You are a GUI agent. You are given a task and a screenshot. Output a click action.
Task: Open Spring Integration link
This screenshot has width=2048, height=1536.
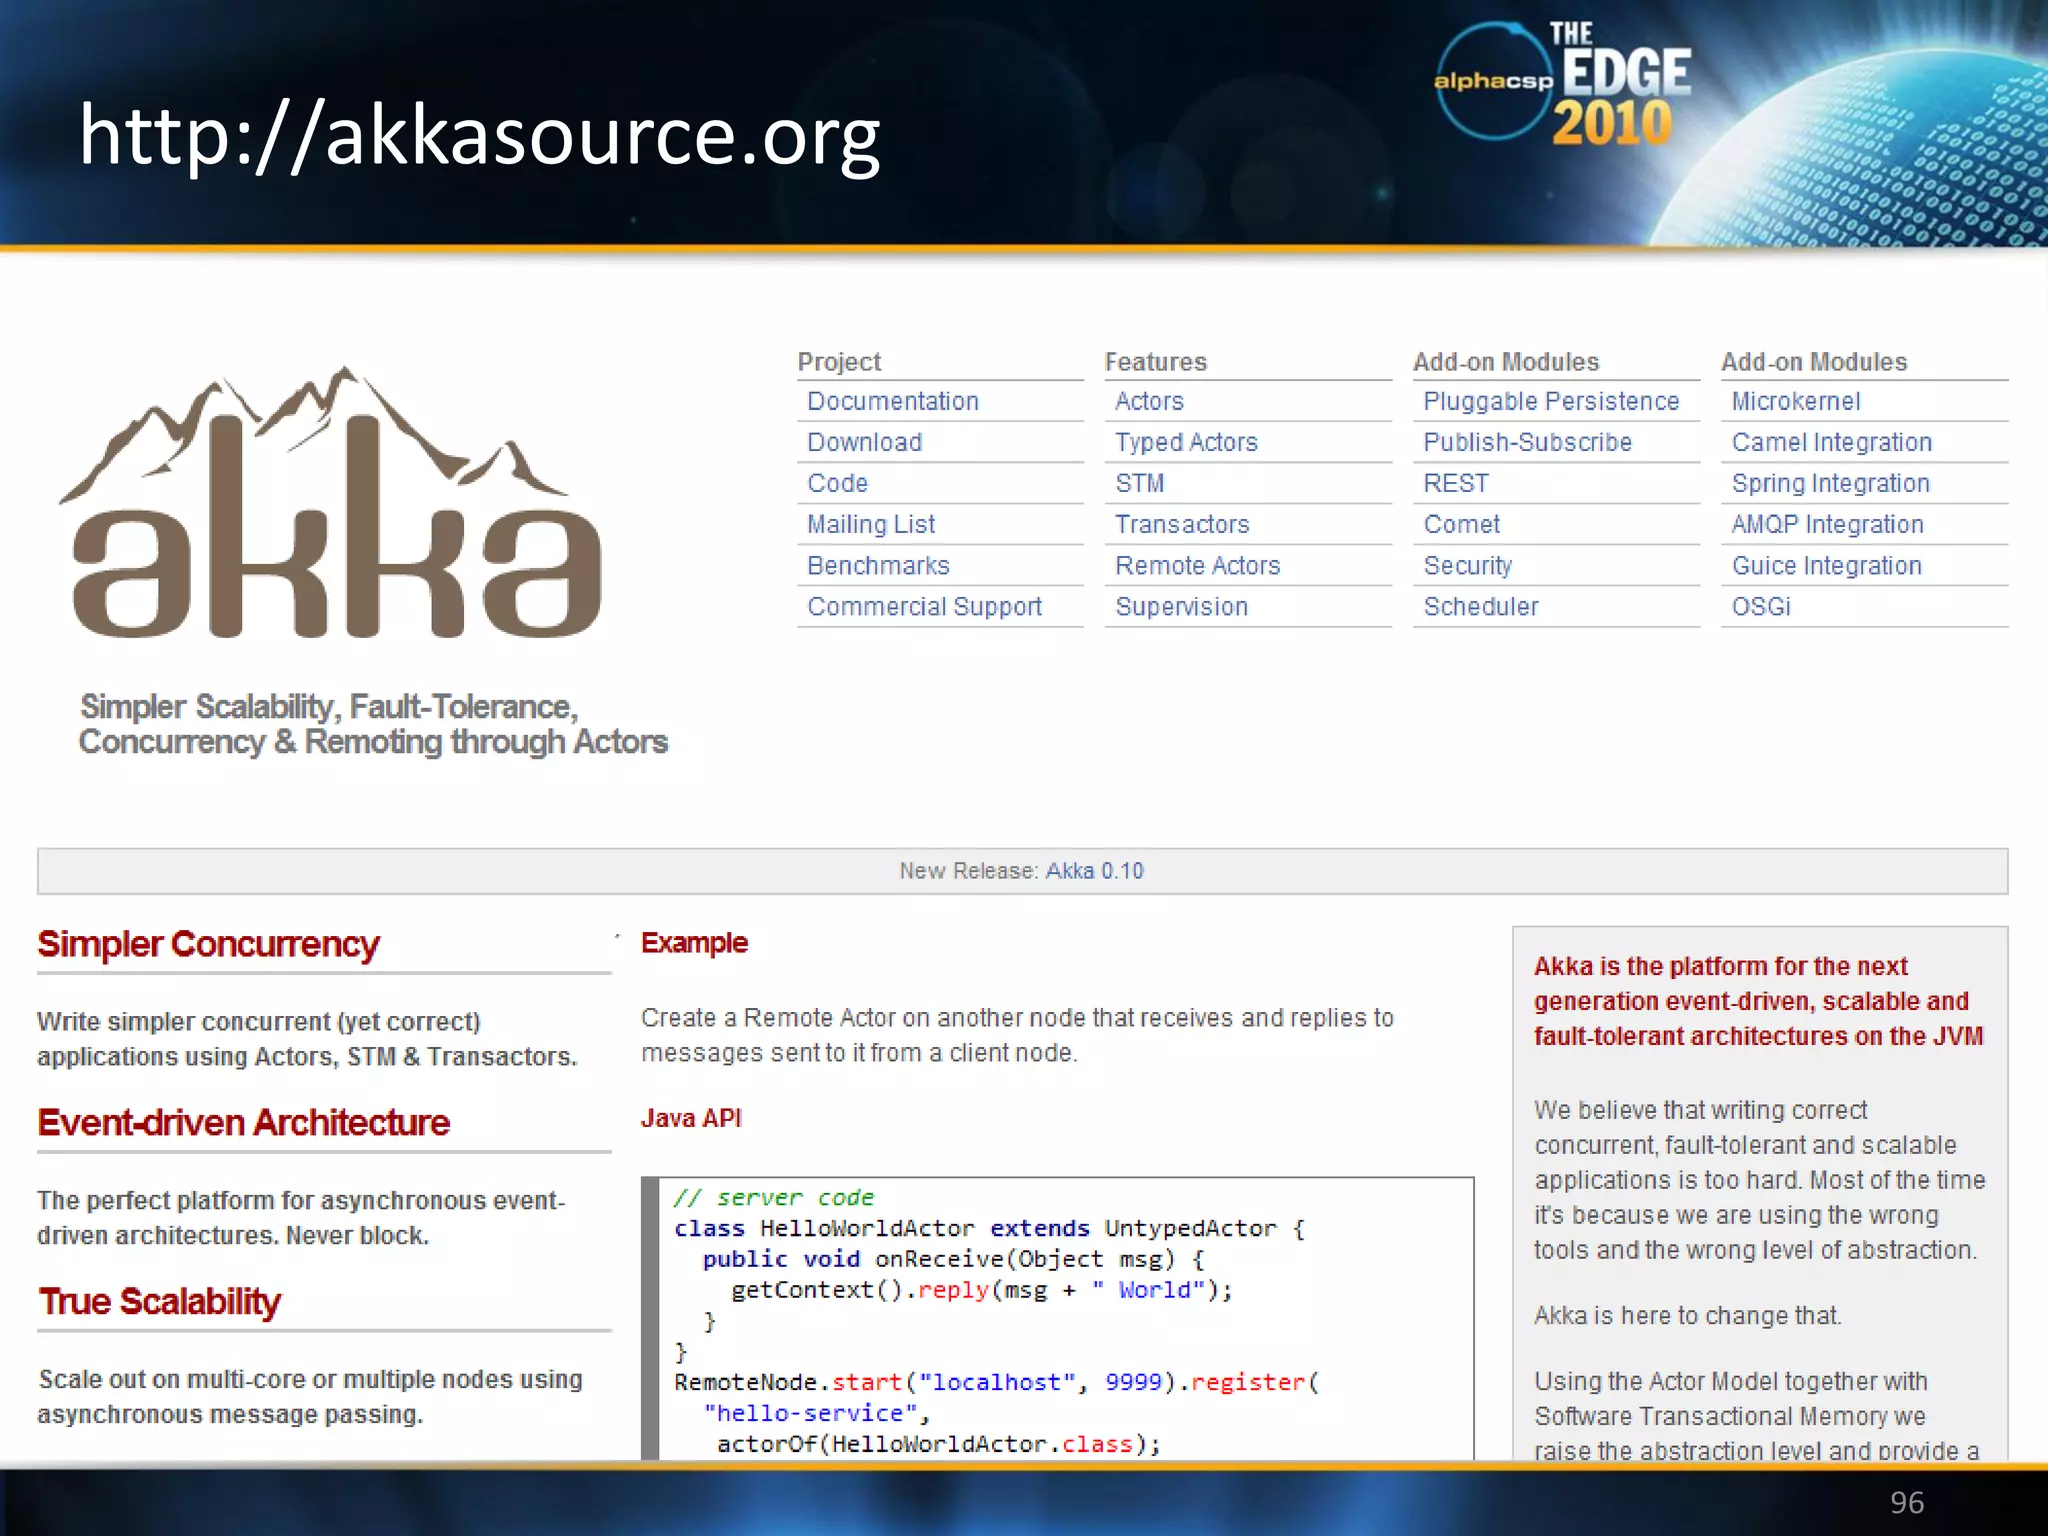pos(1831,483)
